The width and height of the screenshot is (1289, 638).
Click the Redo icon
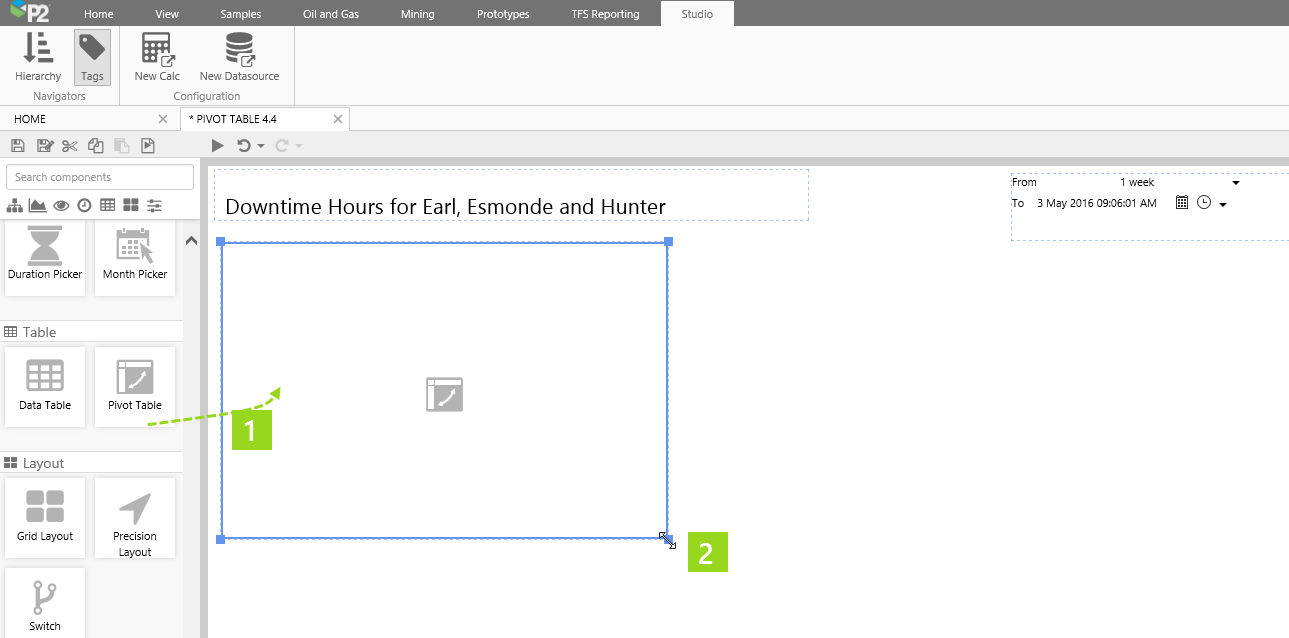tap(282, 146)
